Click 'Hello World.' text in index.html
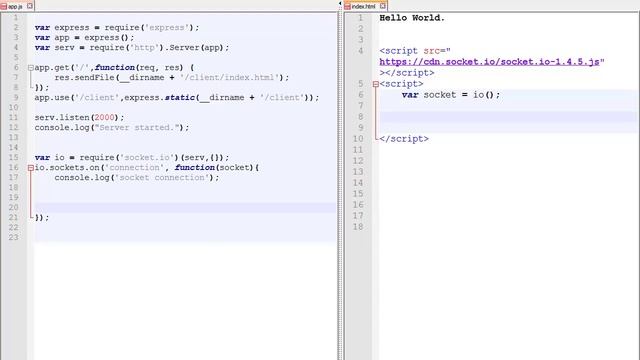Viewport: 640px width, 360px height. [x=412, y=18]
